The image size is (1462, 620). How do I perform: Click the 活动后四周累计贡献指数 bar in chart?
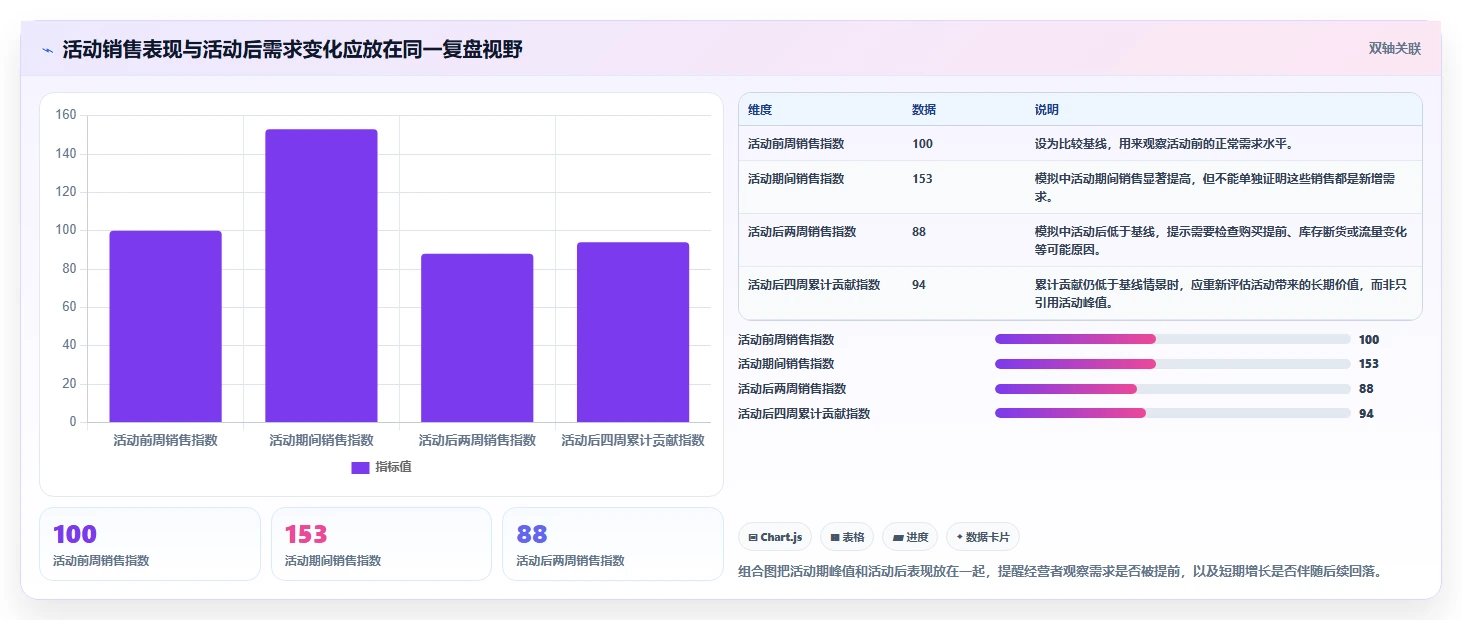(x=633, y=332)
